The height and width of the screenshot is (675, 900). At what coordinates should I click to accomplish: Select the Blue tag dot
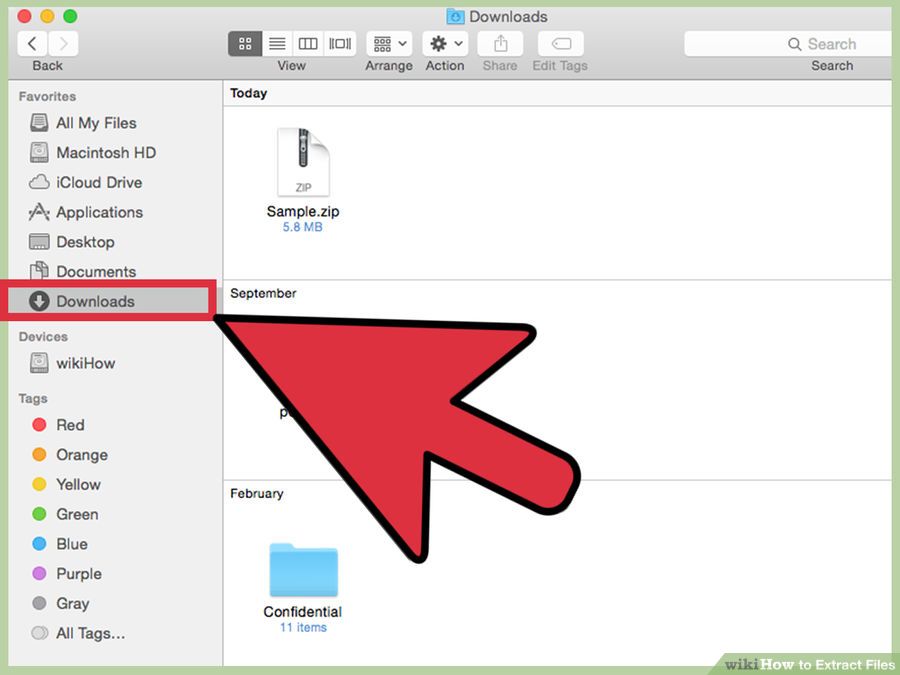pyautogui.click(x=39, y=544)
